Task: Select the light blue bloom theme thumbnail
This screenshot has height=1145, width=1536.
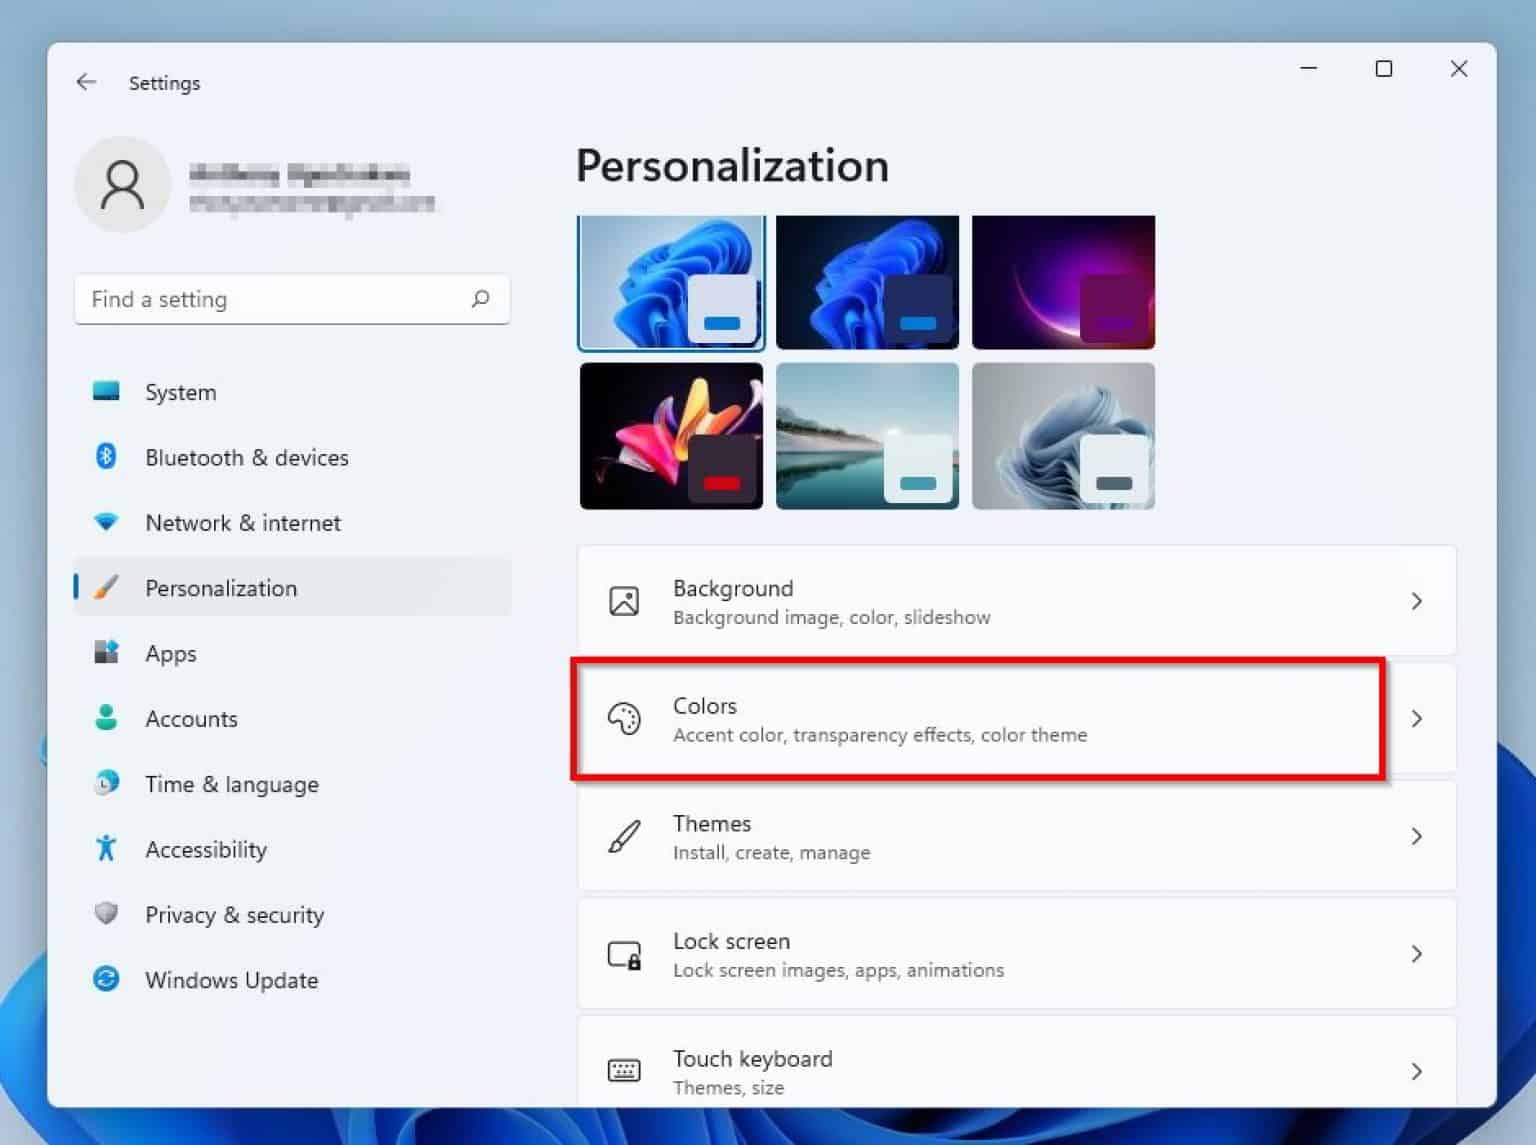Action: tap(671, 283)
